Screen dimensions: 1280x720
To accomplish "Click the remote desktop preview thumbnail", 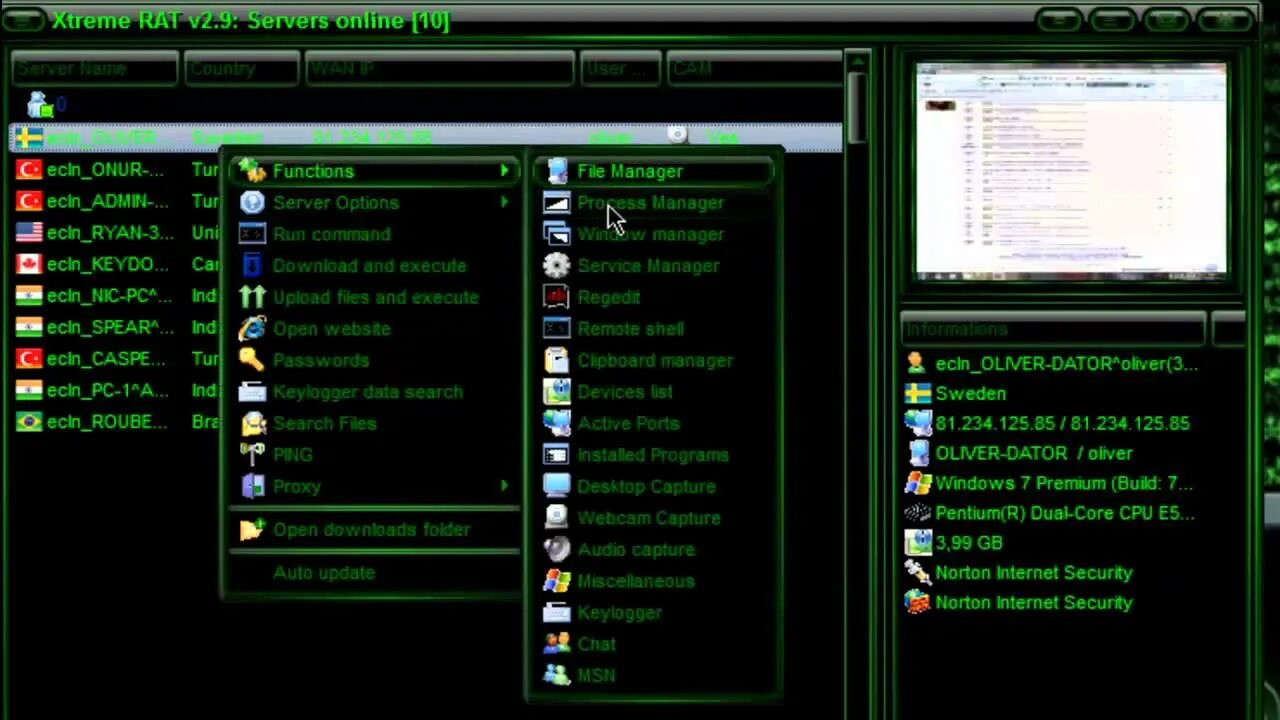I will click(x=1071, y=170).
